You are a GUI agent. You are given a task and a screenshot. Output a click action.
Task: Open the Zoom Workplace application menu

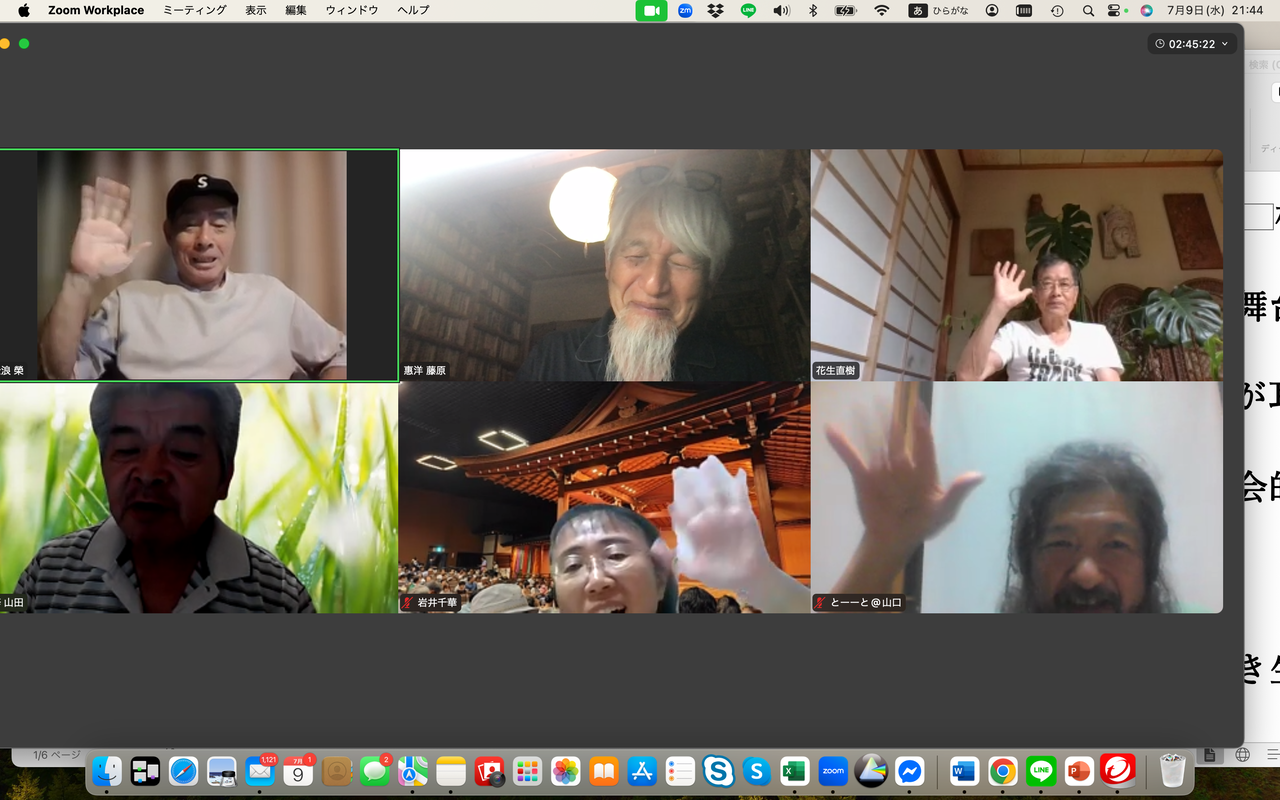tap(96, 10)
